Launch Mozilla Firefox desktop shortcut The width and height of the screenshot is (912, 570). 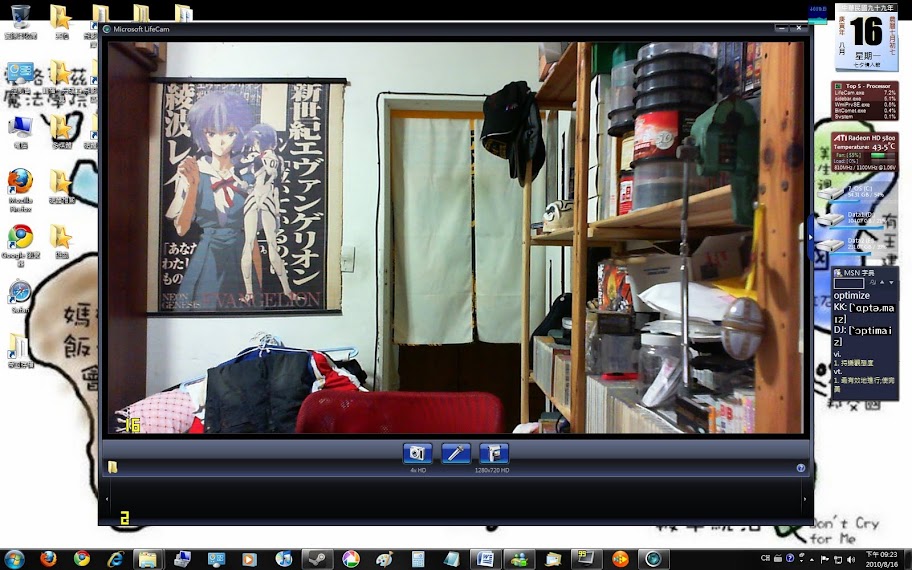pos(20,190)
